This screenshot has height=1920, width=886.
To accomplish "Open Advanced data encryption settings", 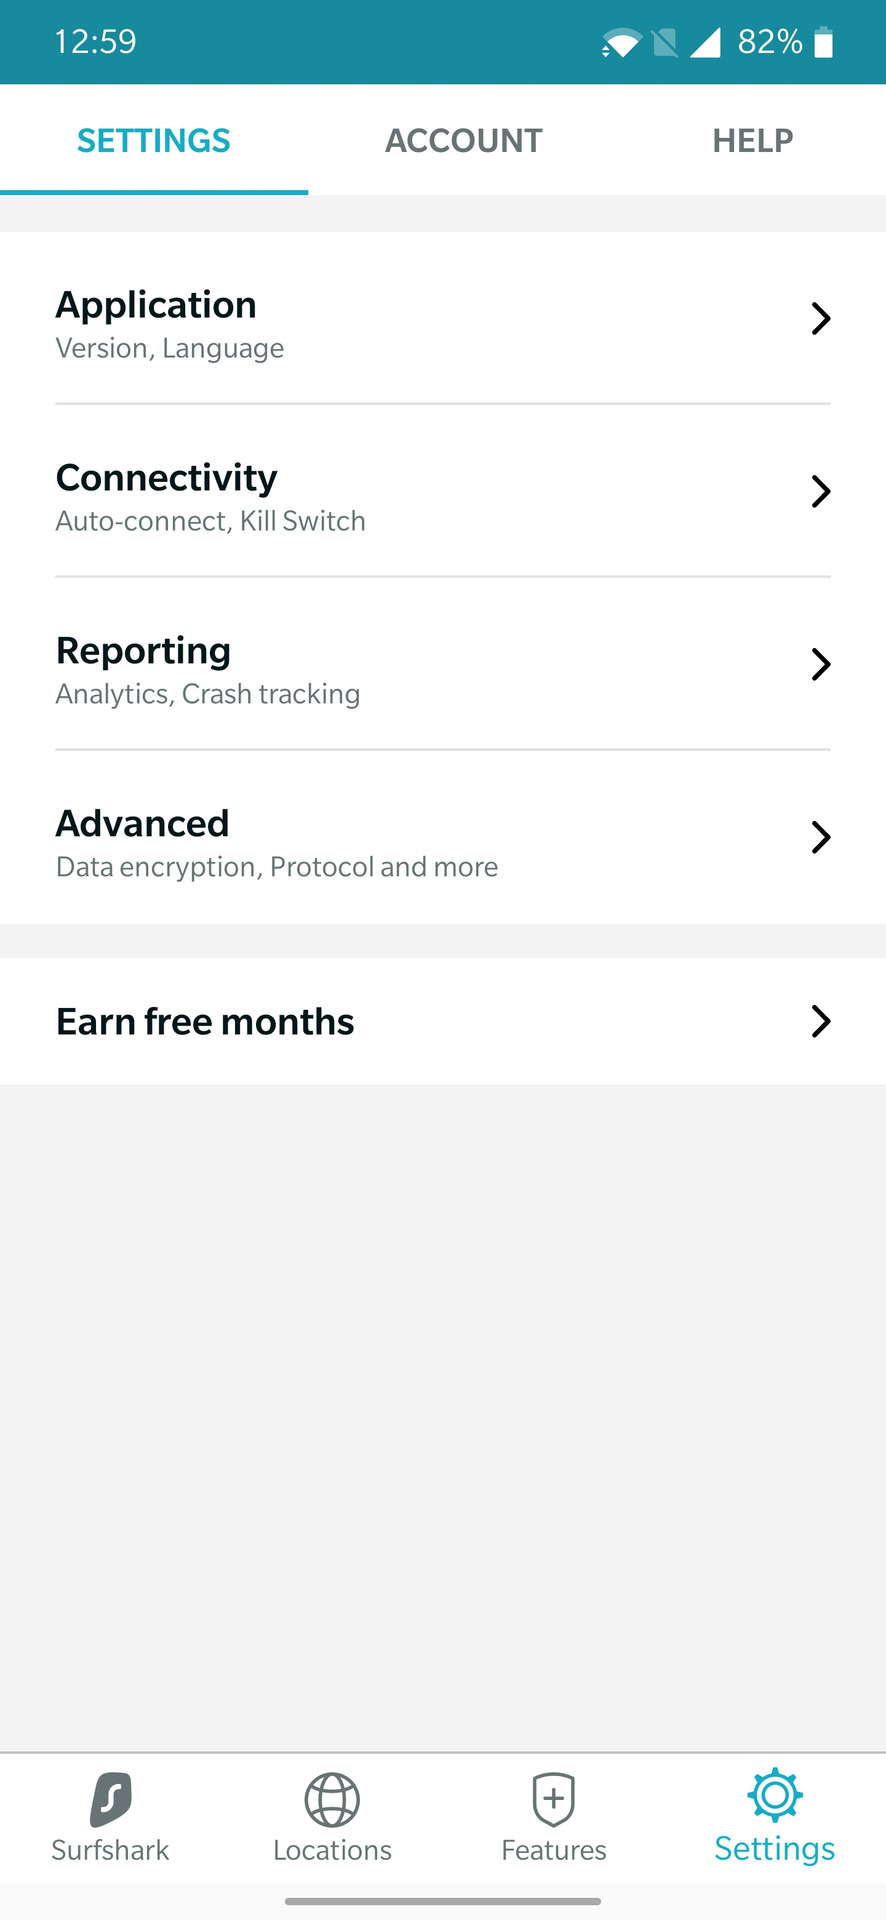I will (x=277, y=843).
